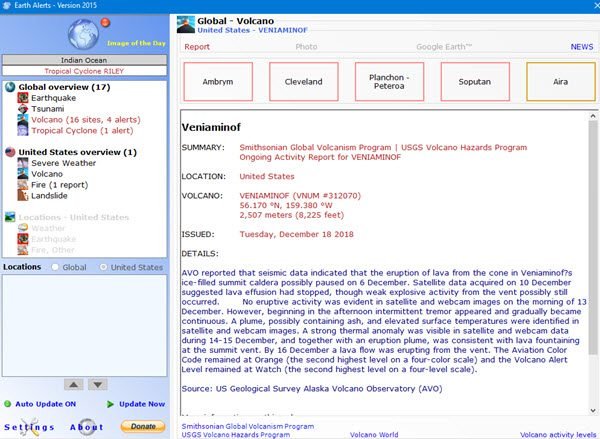Image resolution: width=600 pixels, height=439 pixels.
Task: Select the Cleveland volcano button
Action: point(304,82)
